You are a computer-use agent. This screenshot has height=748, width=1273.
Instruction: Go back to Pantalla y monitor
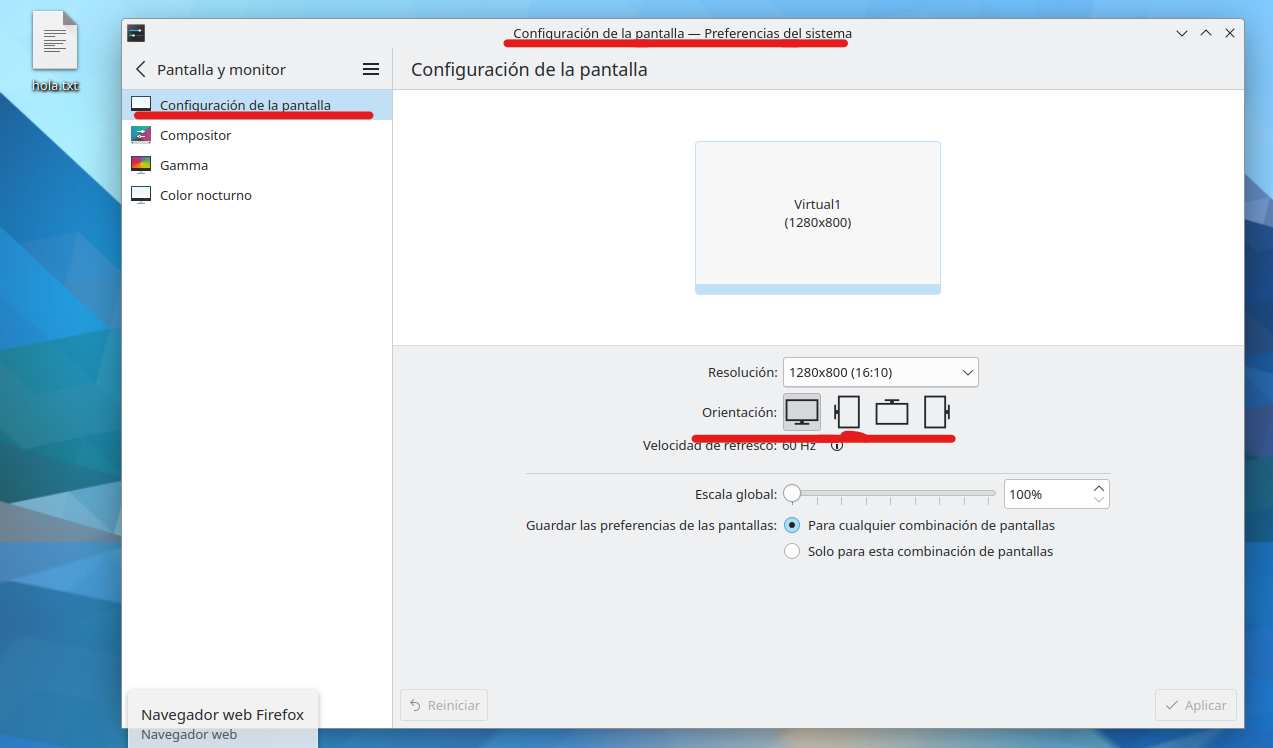click(138, 69)
